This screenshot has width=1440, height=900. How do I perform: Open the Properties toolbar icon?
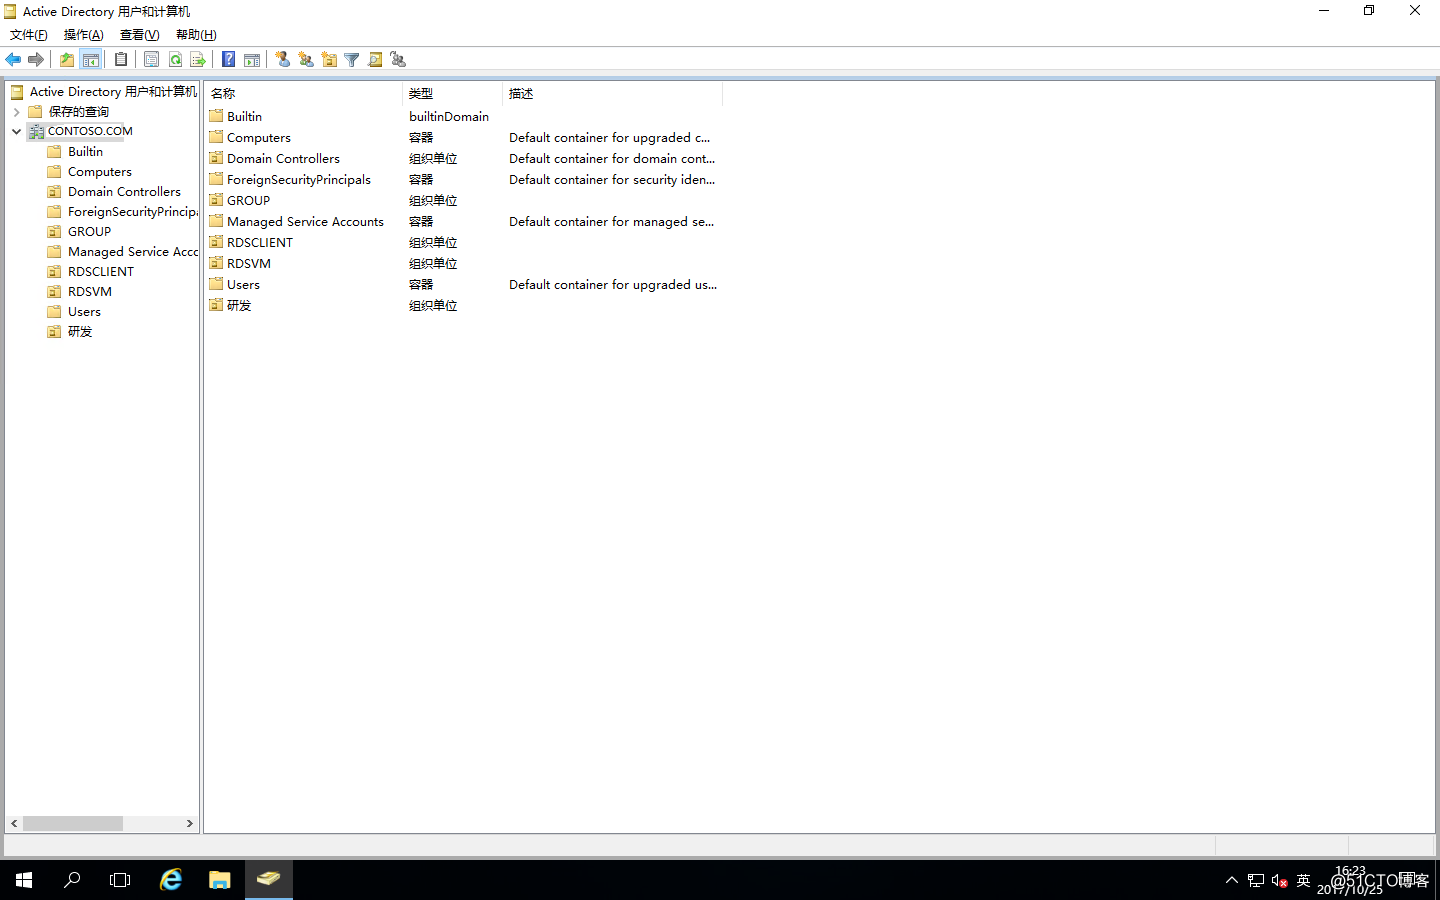[152, 60]
